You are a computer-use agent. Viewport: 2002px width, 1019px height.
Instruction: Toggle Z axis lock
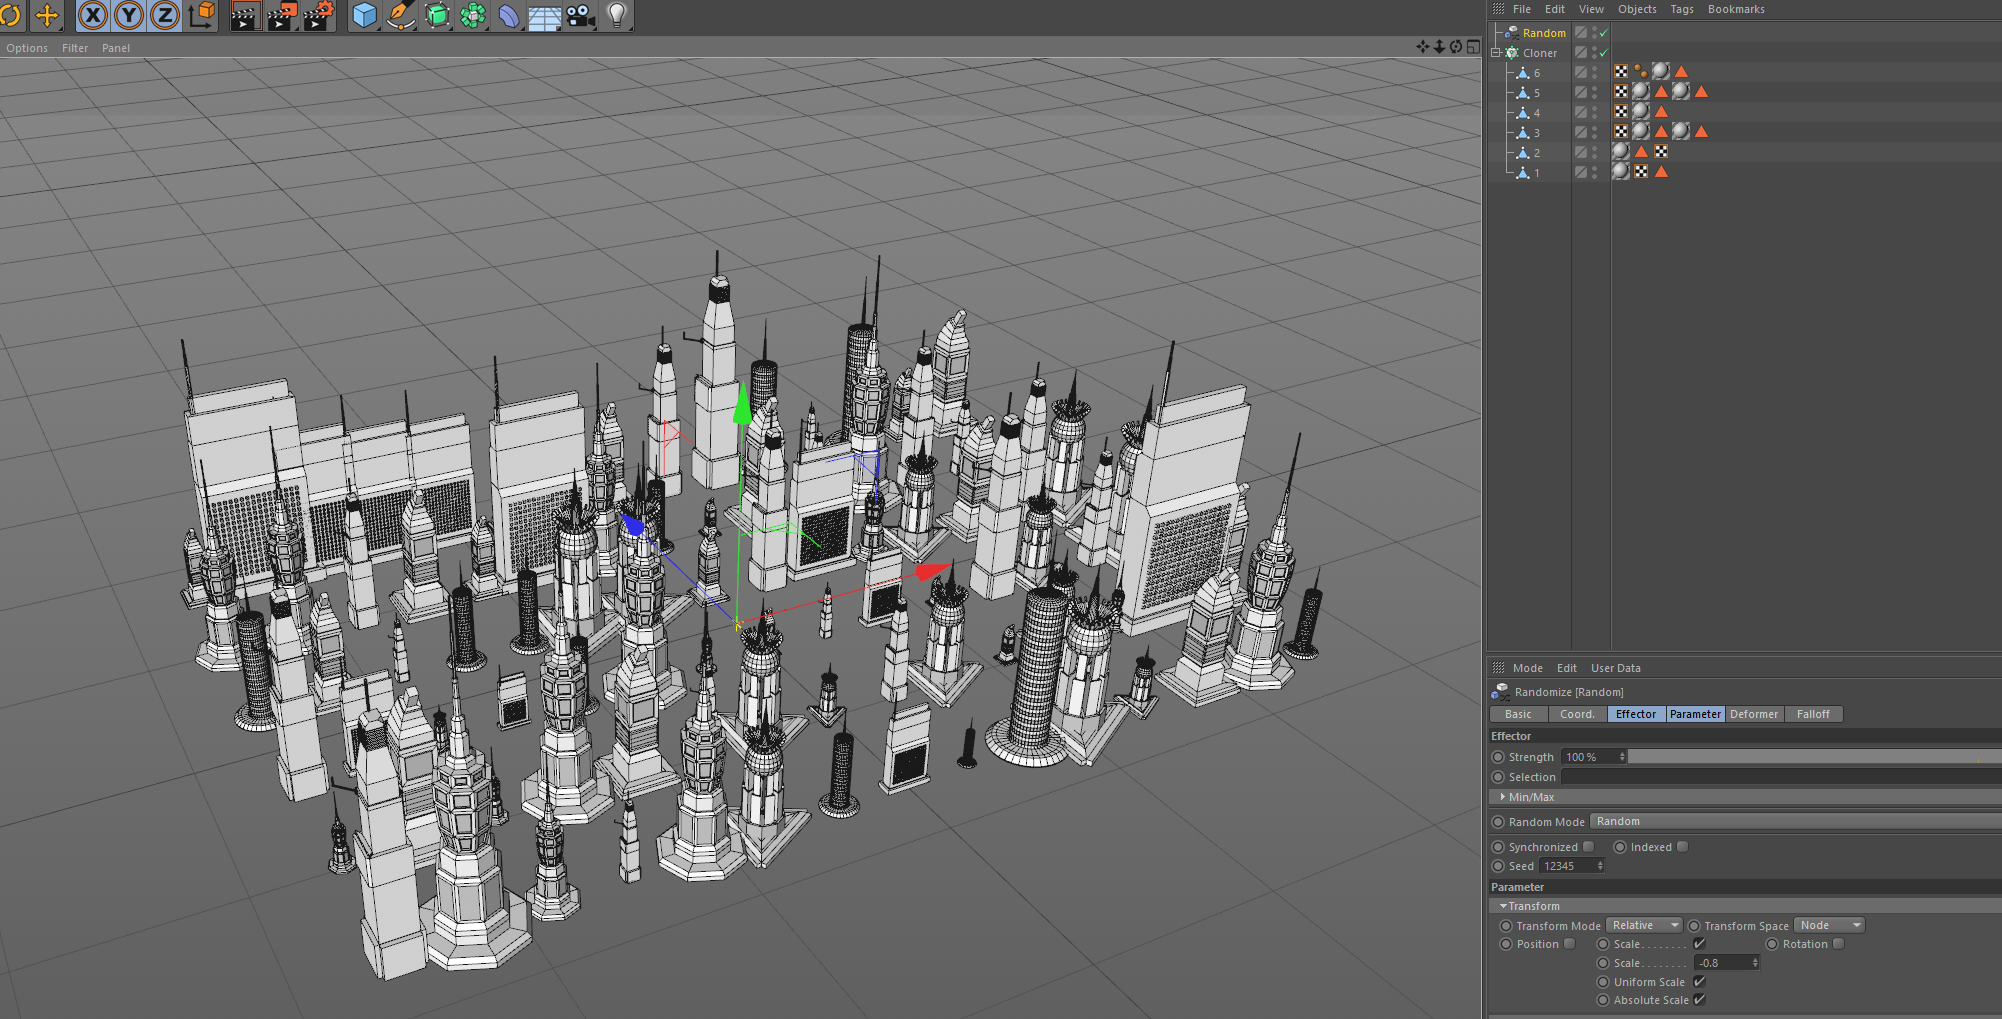pos(165,15)
